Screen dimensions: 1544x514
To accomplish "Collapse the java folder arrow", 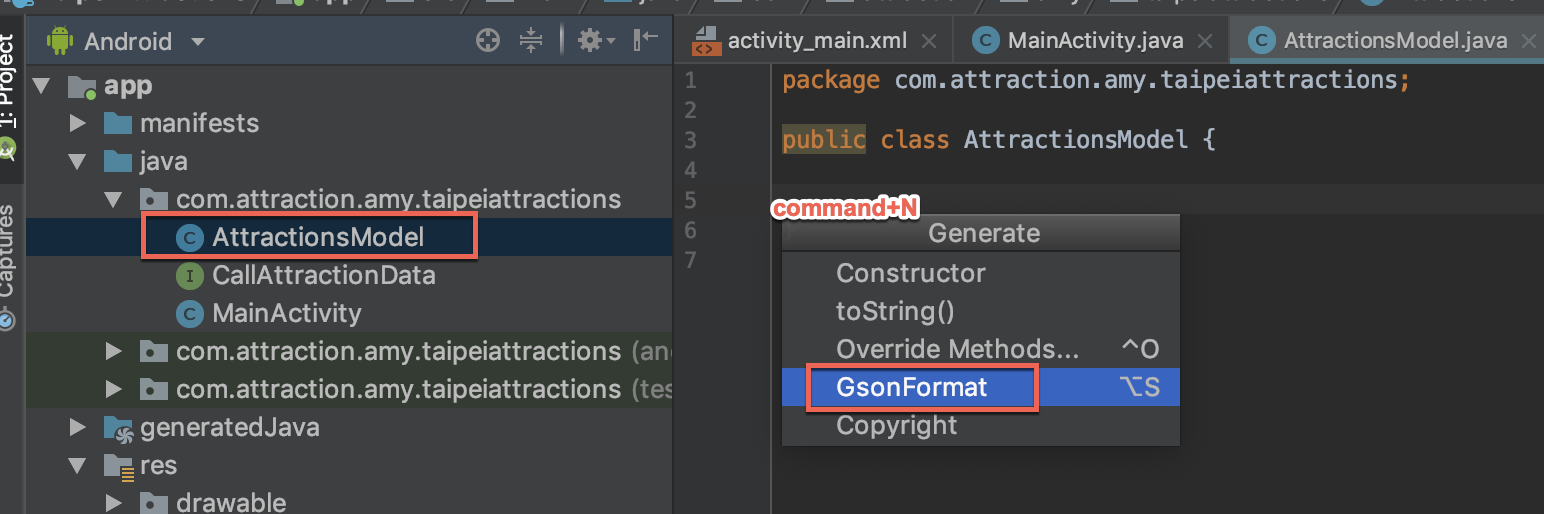I will point(78,162).
